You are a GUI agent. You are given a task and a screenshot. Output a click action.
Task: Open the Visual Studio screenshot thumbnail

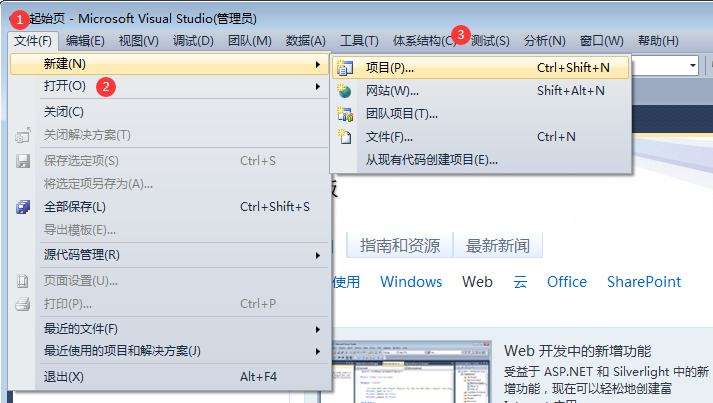(412, 372)
